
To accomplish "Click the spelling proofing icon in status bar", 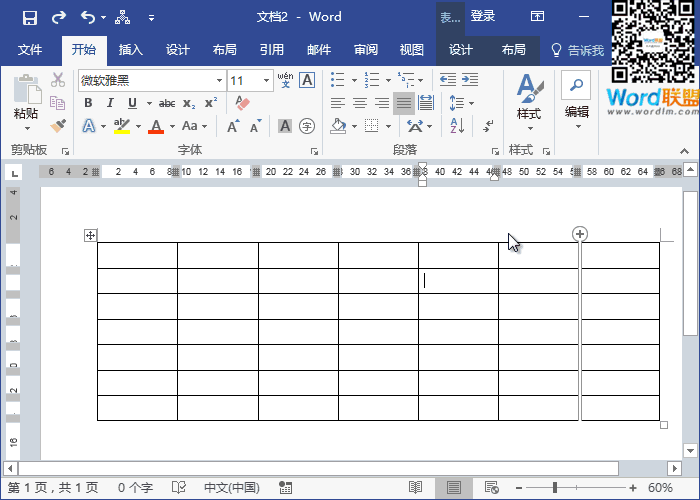I will tap(179, 487).
